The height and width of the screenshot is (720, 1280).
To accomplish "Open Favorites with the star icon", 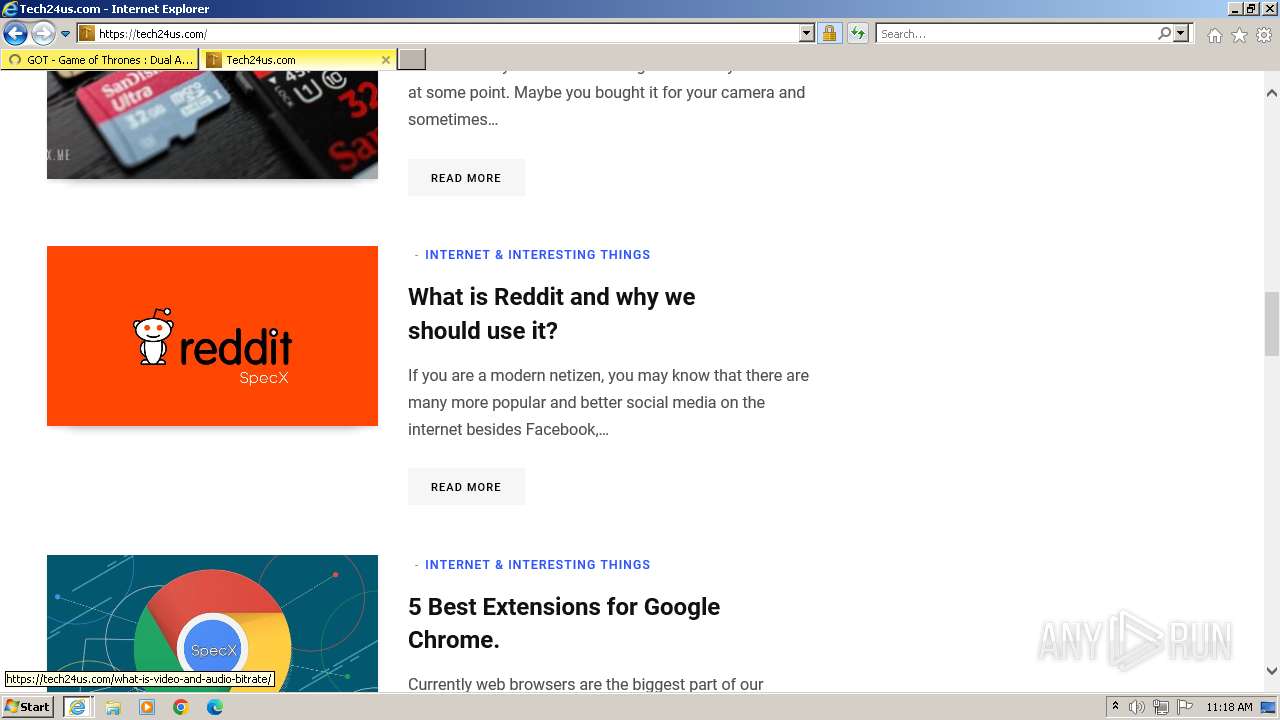I will tap(1239, 35).
